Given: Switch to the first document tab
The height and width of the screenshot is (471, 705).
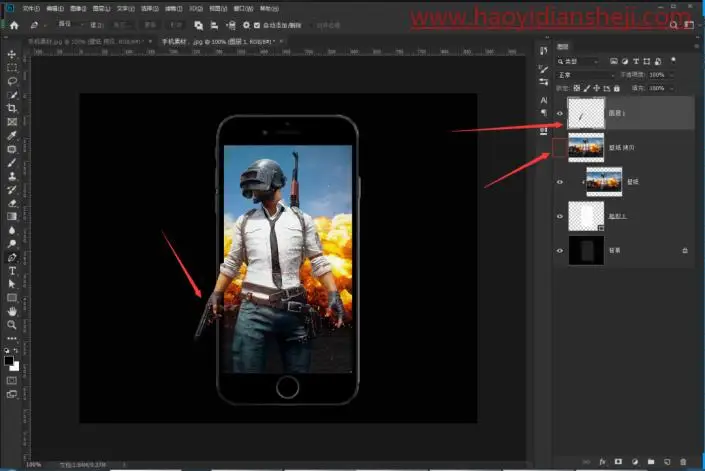Looking at the screenshot, I should pyautogui.click(x=85, y=41).
